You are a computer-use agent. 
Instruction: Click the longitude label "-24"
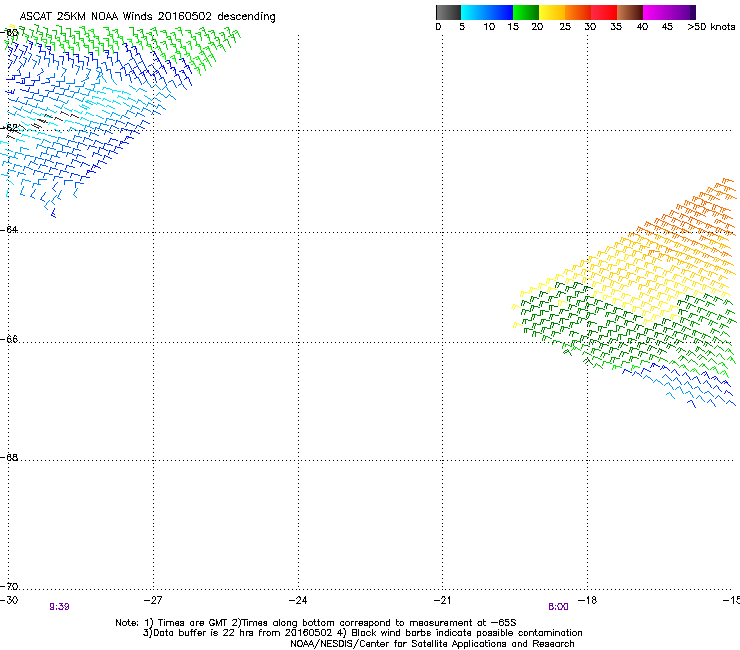pyautogui.click(x=298, y=600)
